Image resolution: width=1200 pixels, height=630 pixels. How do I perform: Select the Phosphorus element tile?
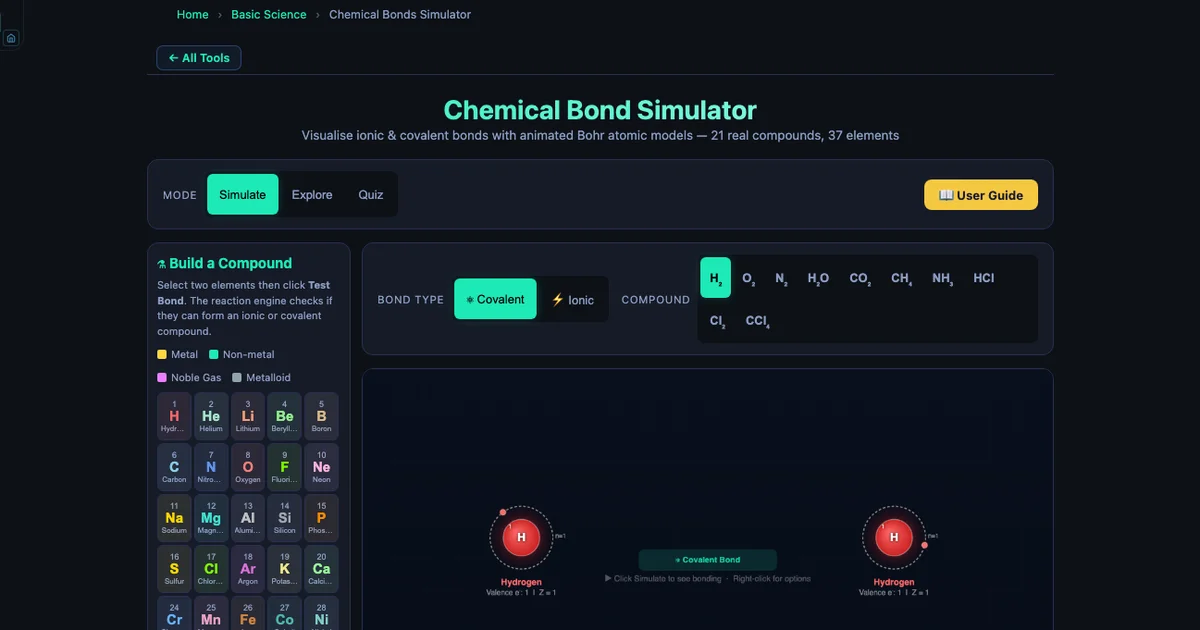point(321,518)
